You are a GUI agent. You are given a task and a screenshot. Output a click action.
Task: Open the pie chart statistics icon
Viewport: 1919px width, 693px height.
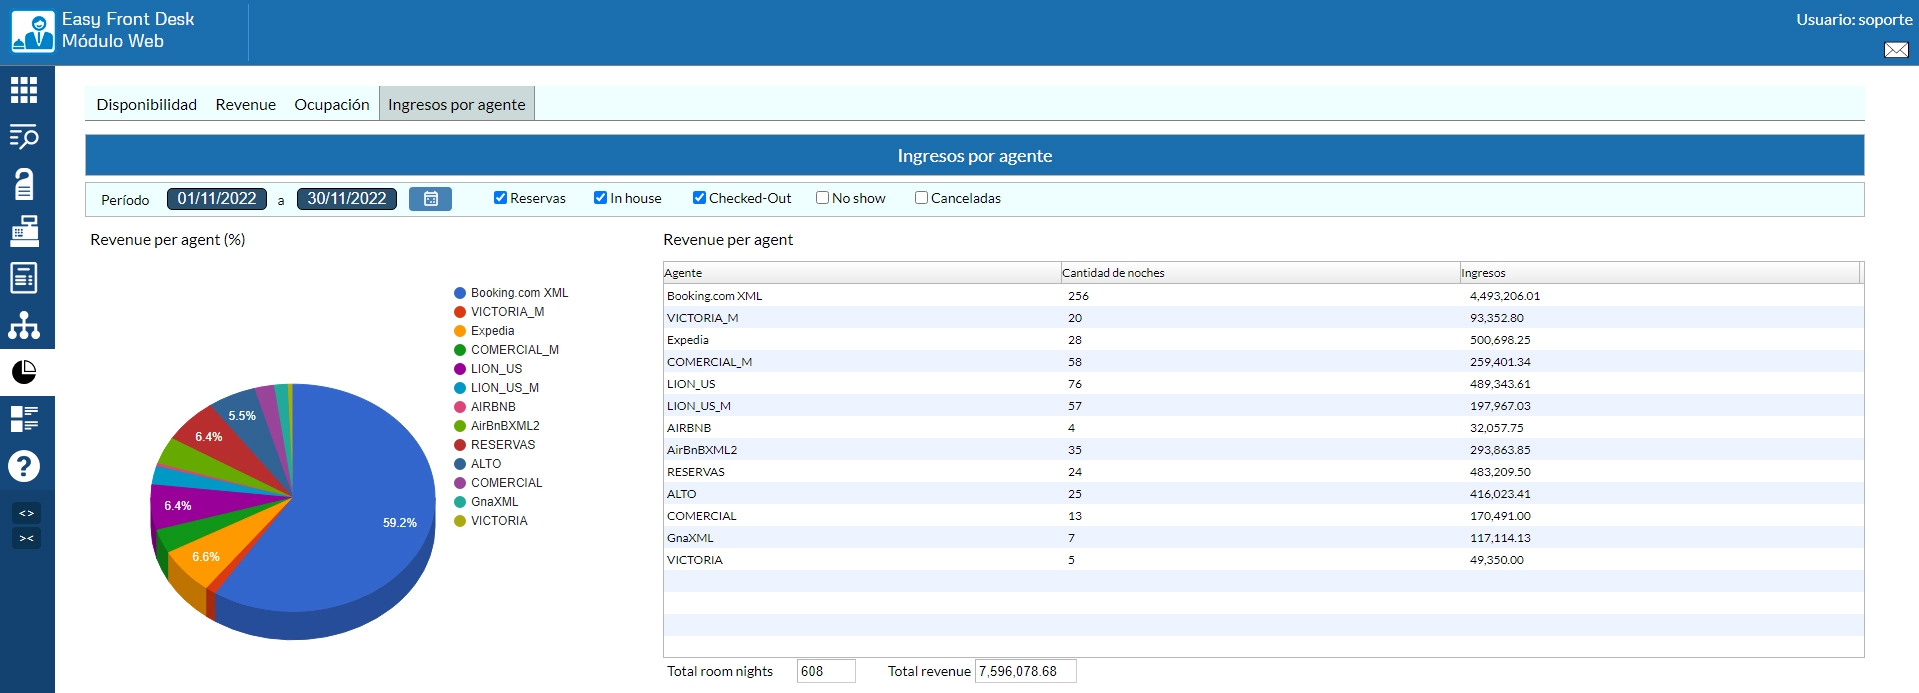(x=24, y=372)
